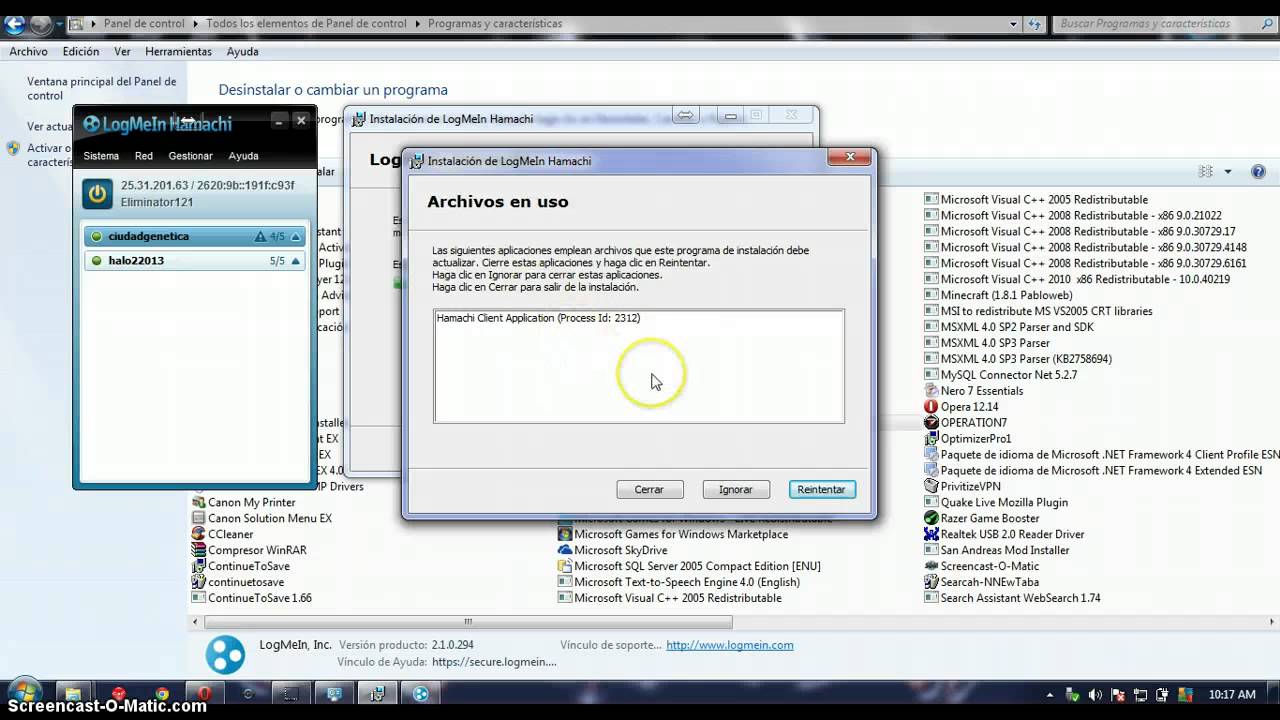This screenshot has width=1280, height=720.
Task: Open Chrome from the taskbar
Action: (162, 694)
